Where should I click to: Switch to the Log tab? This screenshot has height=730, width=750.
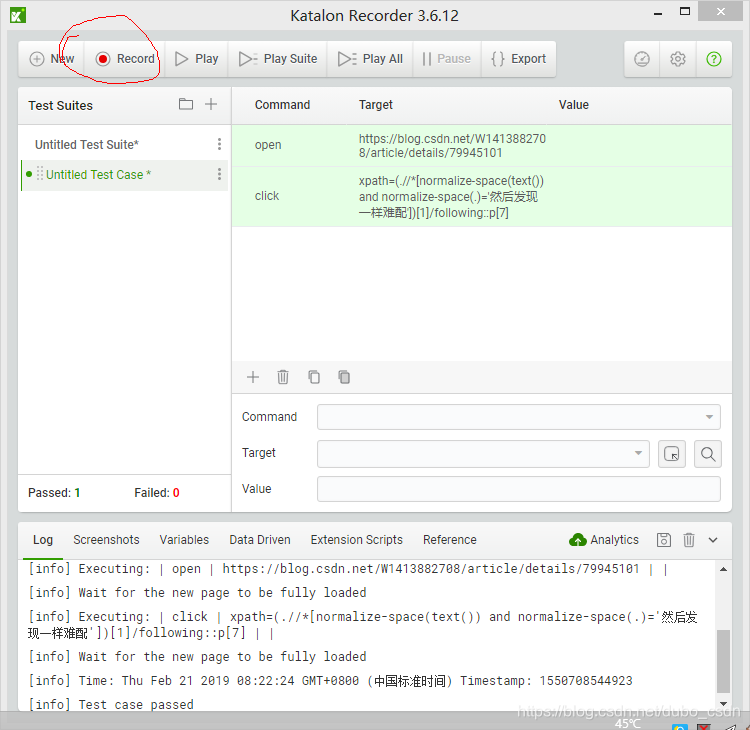tap(43, 540)
